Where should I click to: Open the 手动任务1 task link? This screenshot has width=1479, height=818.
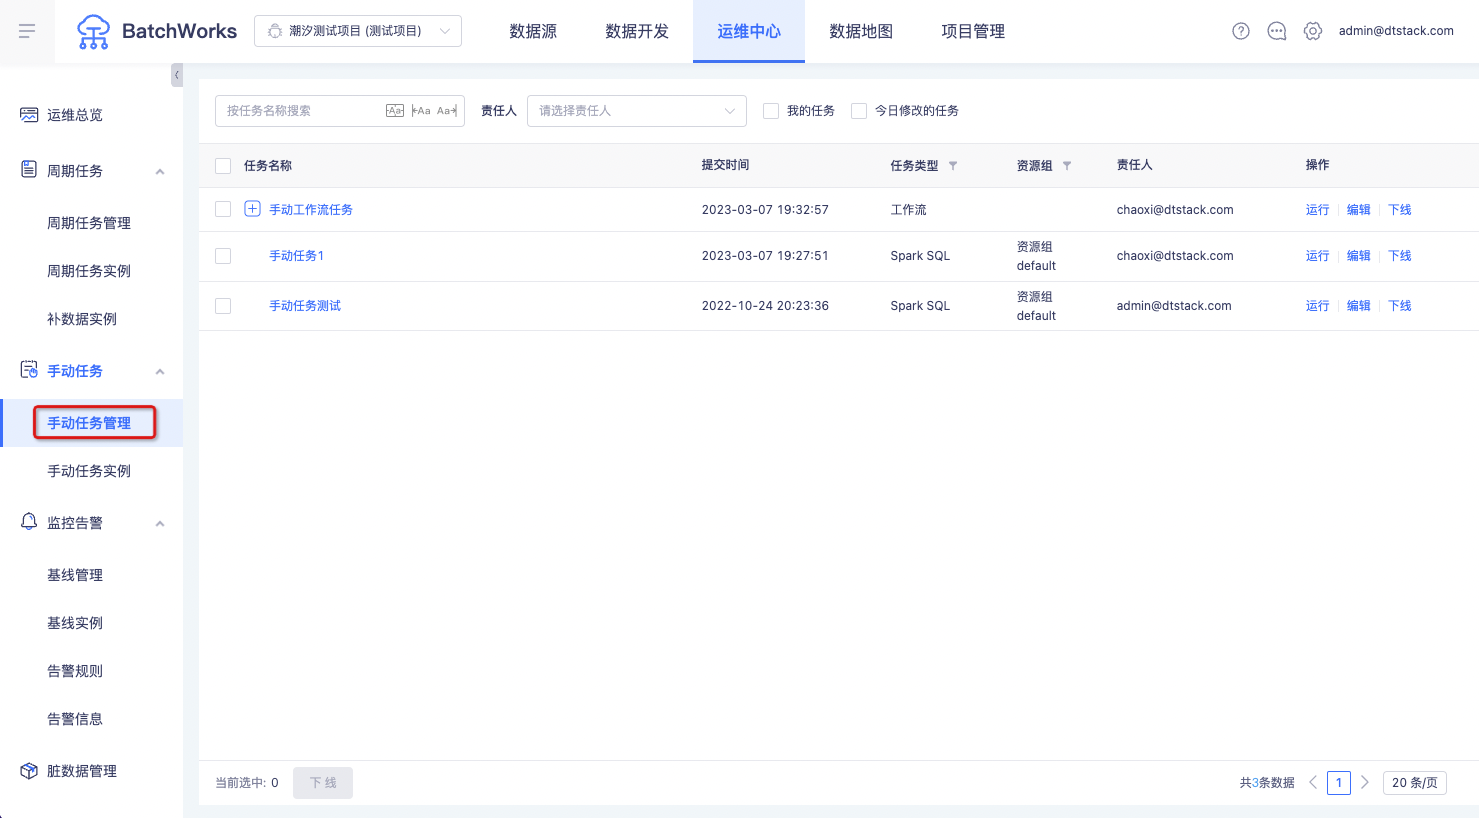coord(297,256)
